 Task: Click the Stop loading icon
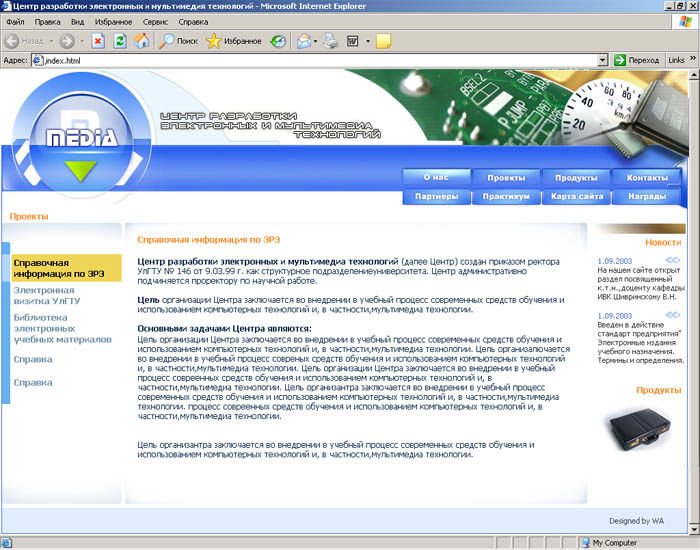tap(98, 41)
